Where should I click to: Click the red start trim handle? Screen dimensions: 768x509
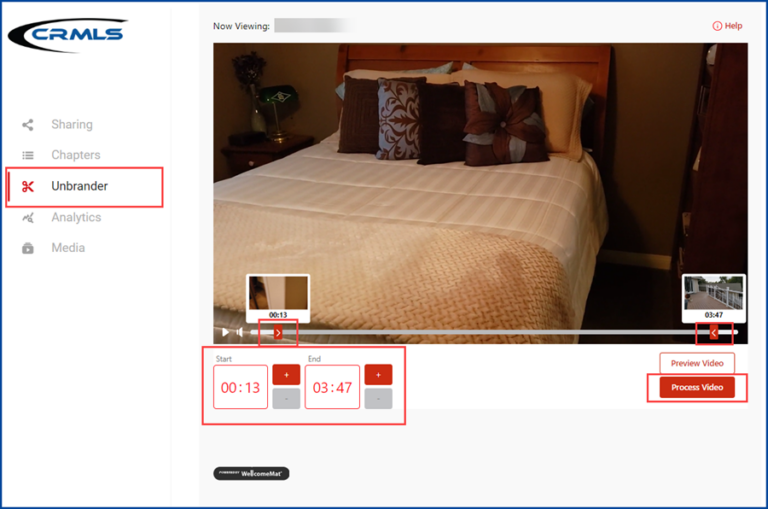[278, 332]
